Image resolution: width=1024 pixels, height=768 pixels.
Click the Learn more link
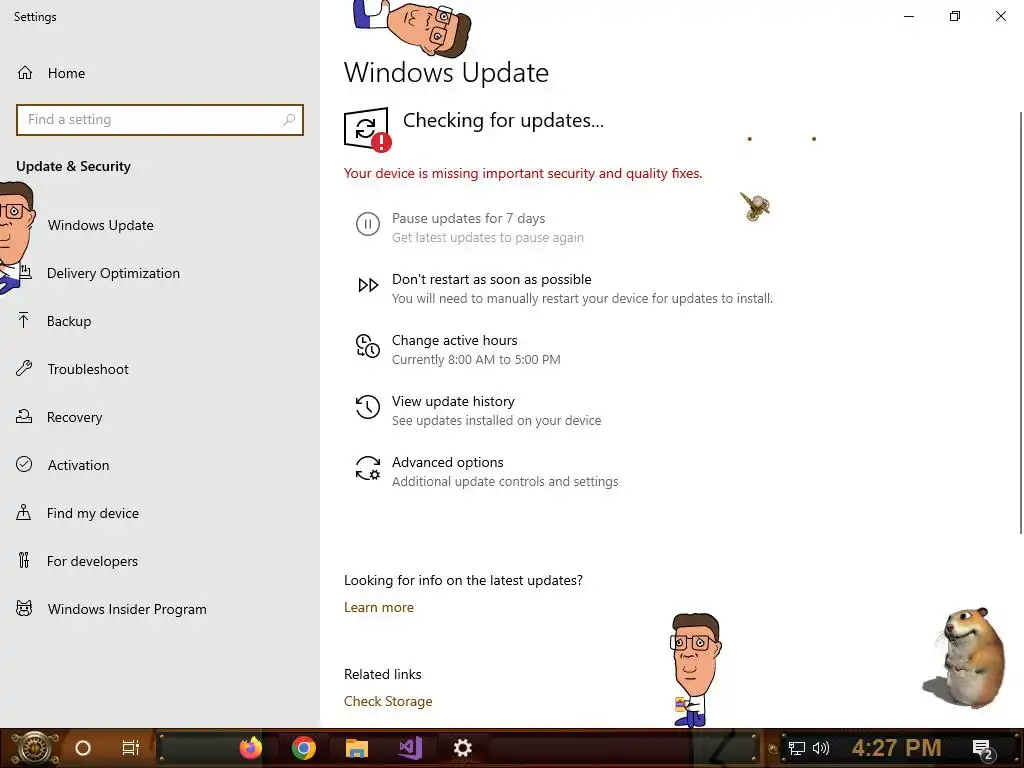(379, 607)
